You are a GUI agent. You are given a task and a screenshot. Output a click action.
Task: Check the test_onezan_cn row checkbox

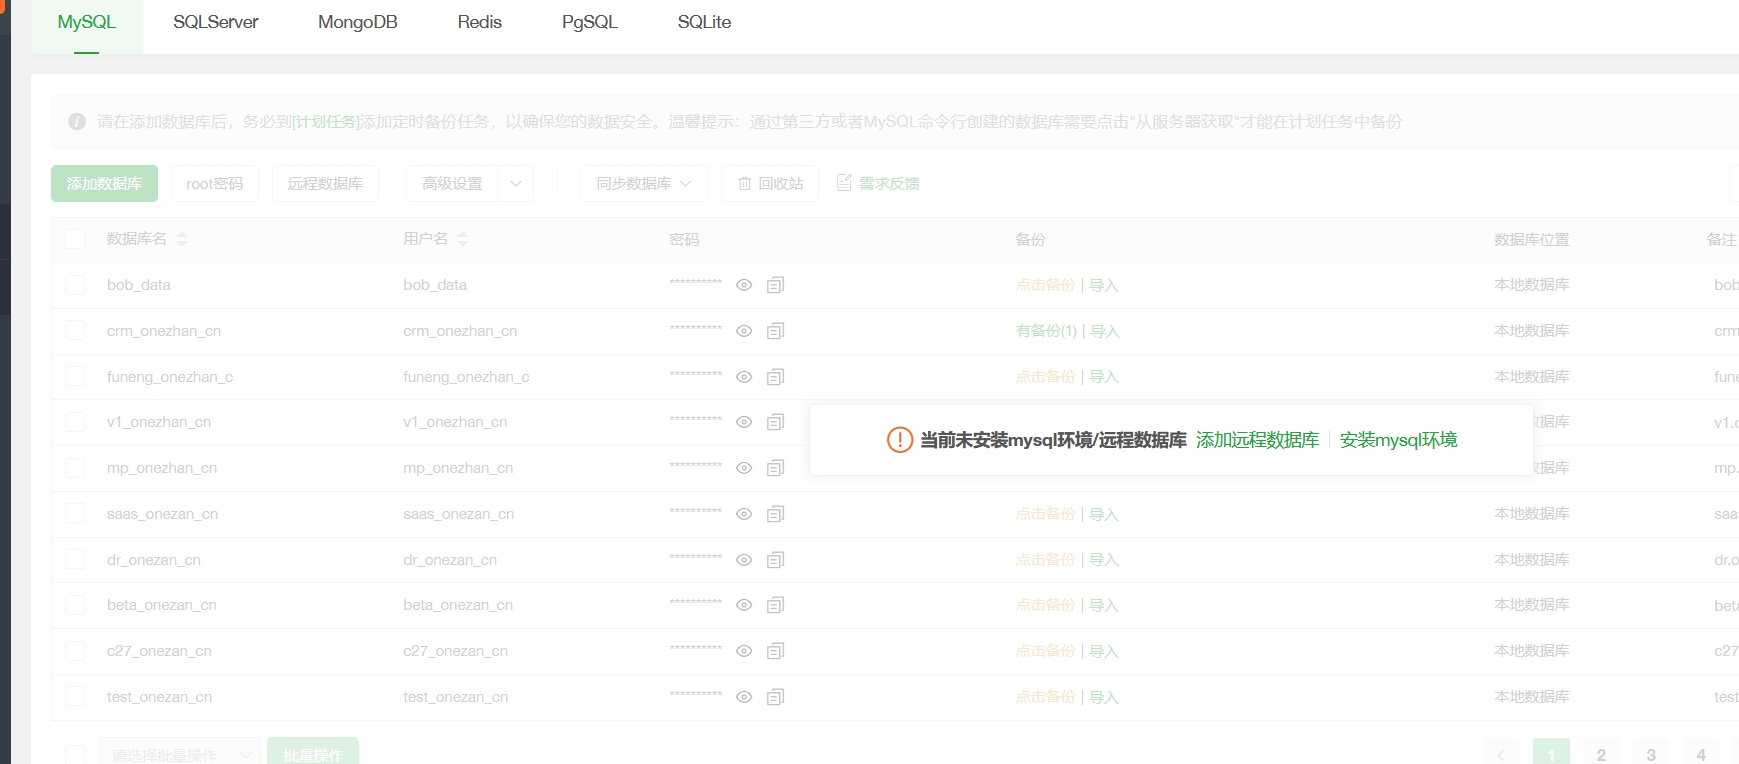(x=75, y=697)
